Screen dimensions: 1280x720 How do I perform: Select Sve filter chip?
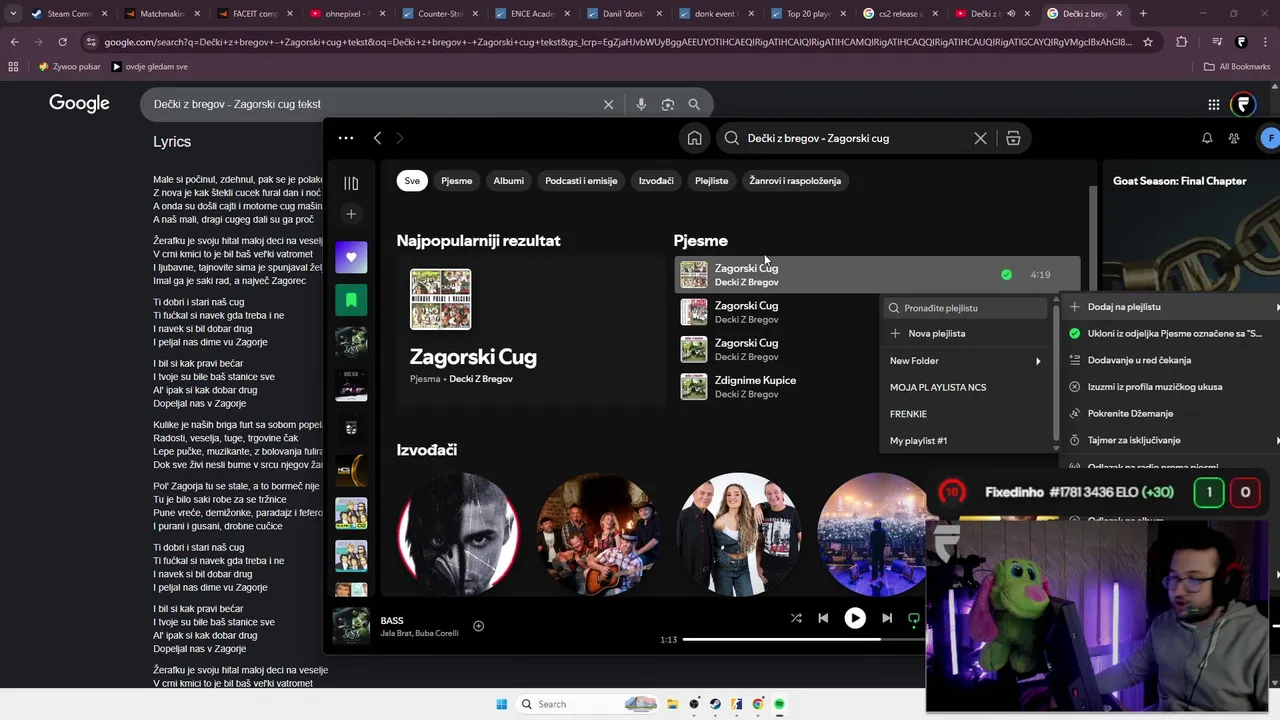point(412,181)
